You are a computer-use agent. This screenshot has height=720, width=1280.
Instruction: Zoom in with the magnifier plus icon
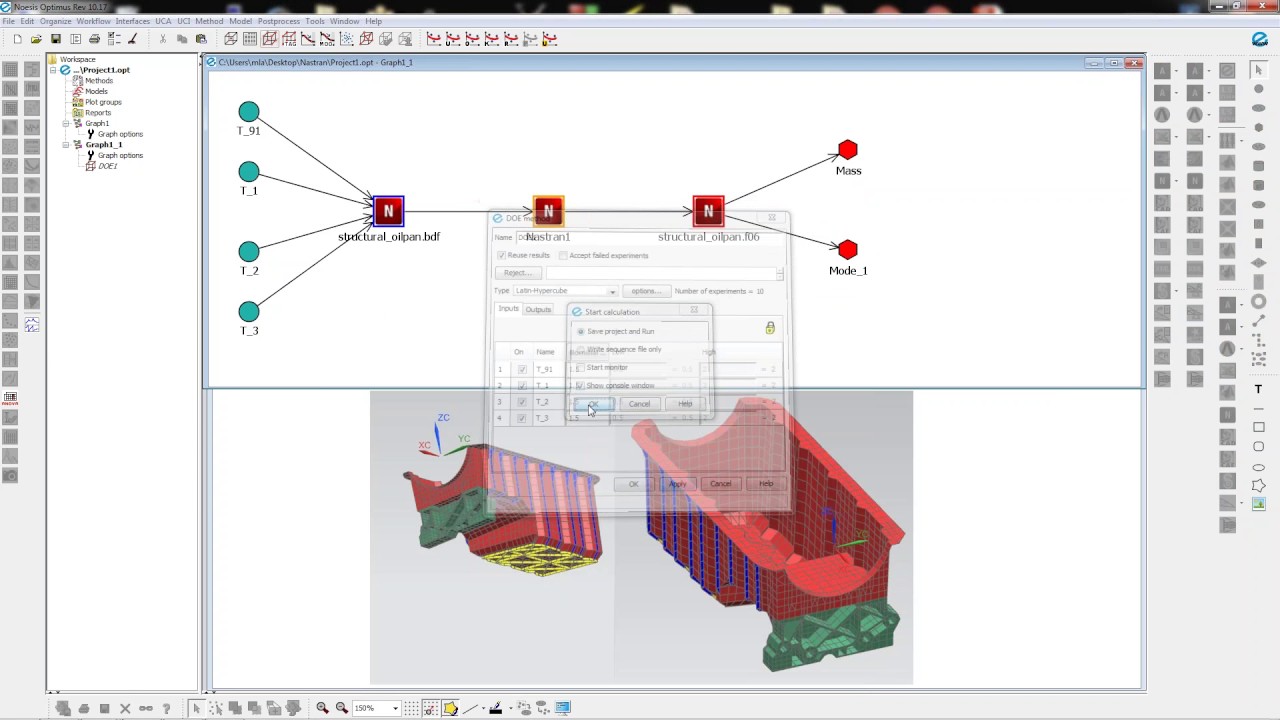click(x=322, y=708)
